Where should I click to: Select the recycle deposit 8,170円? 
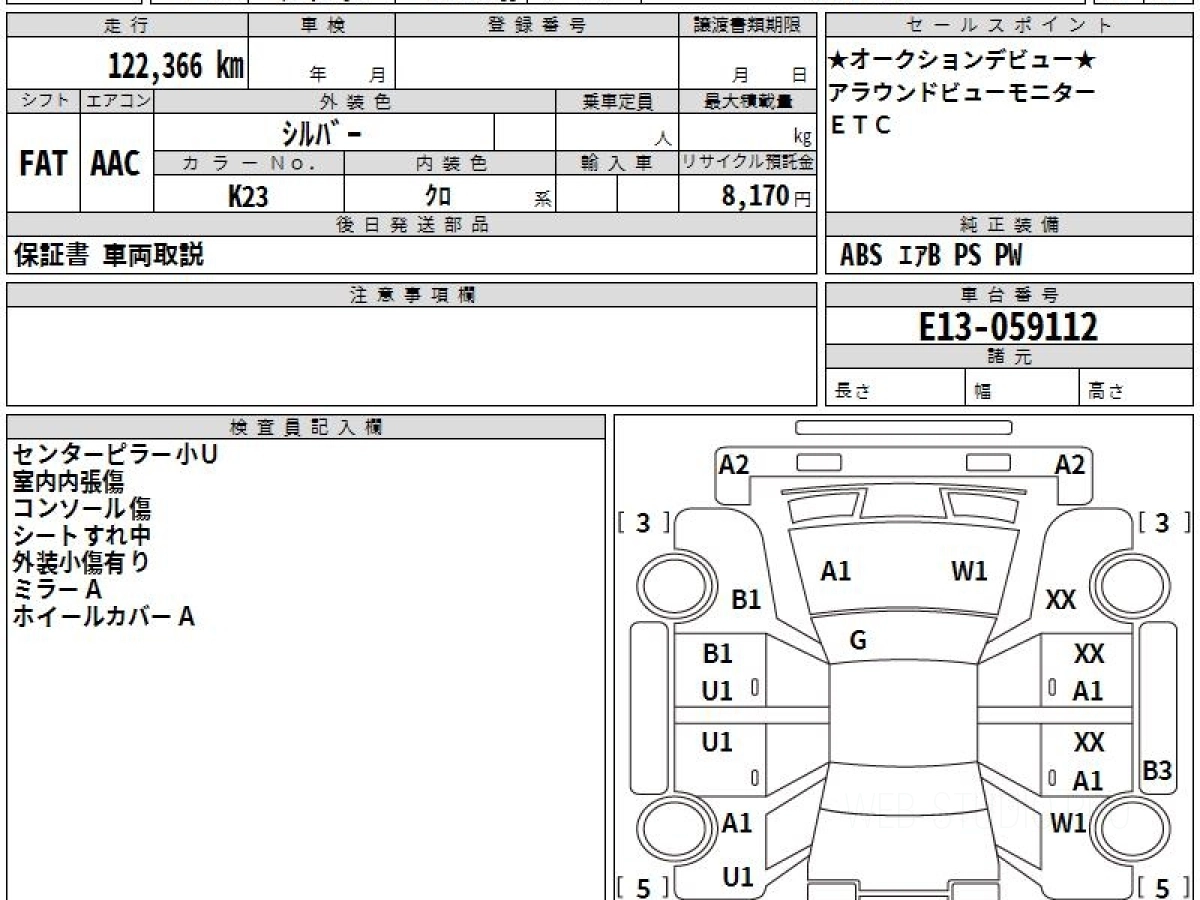766,196
